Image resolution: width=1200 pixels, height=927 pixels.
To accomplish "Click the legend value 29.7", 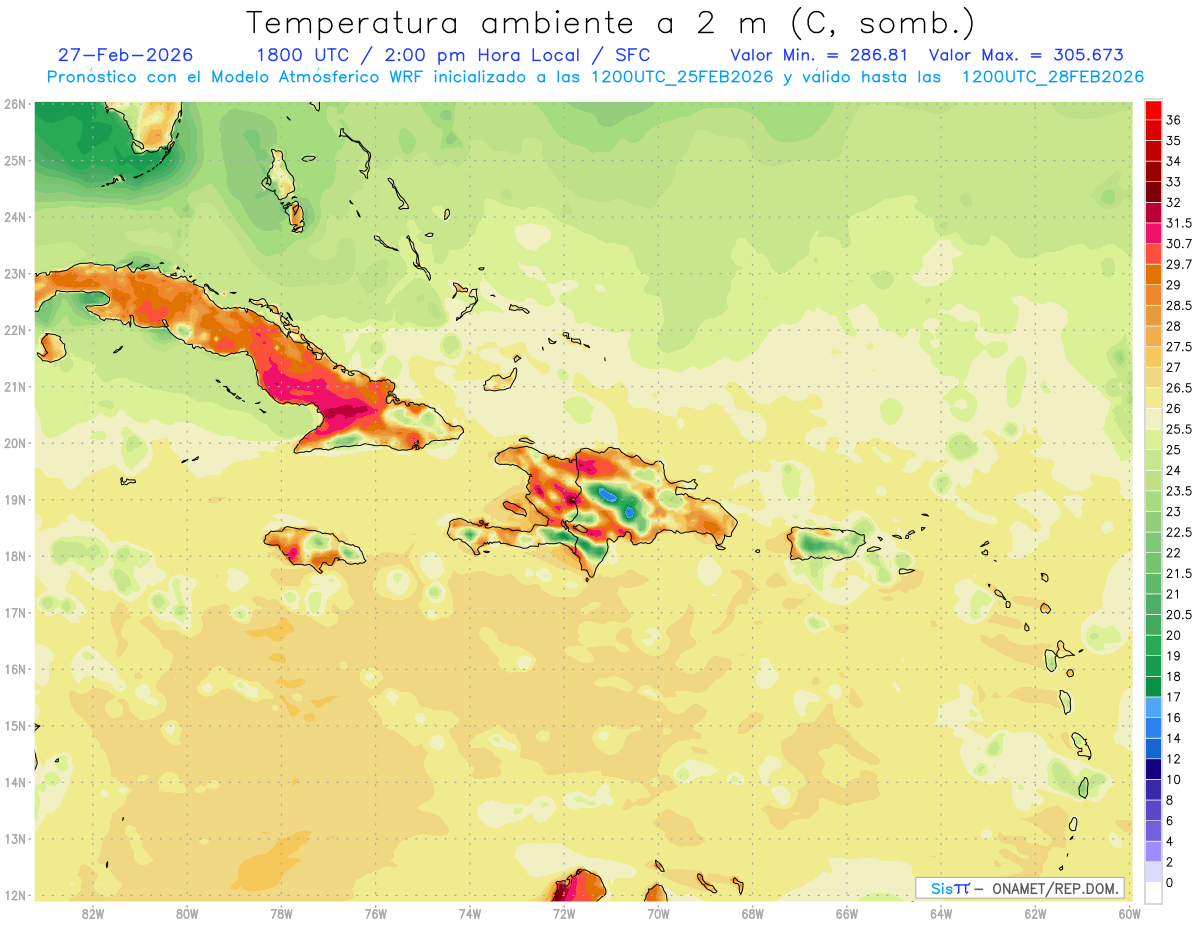I will [1179, 264].
